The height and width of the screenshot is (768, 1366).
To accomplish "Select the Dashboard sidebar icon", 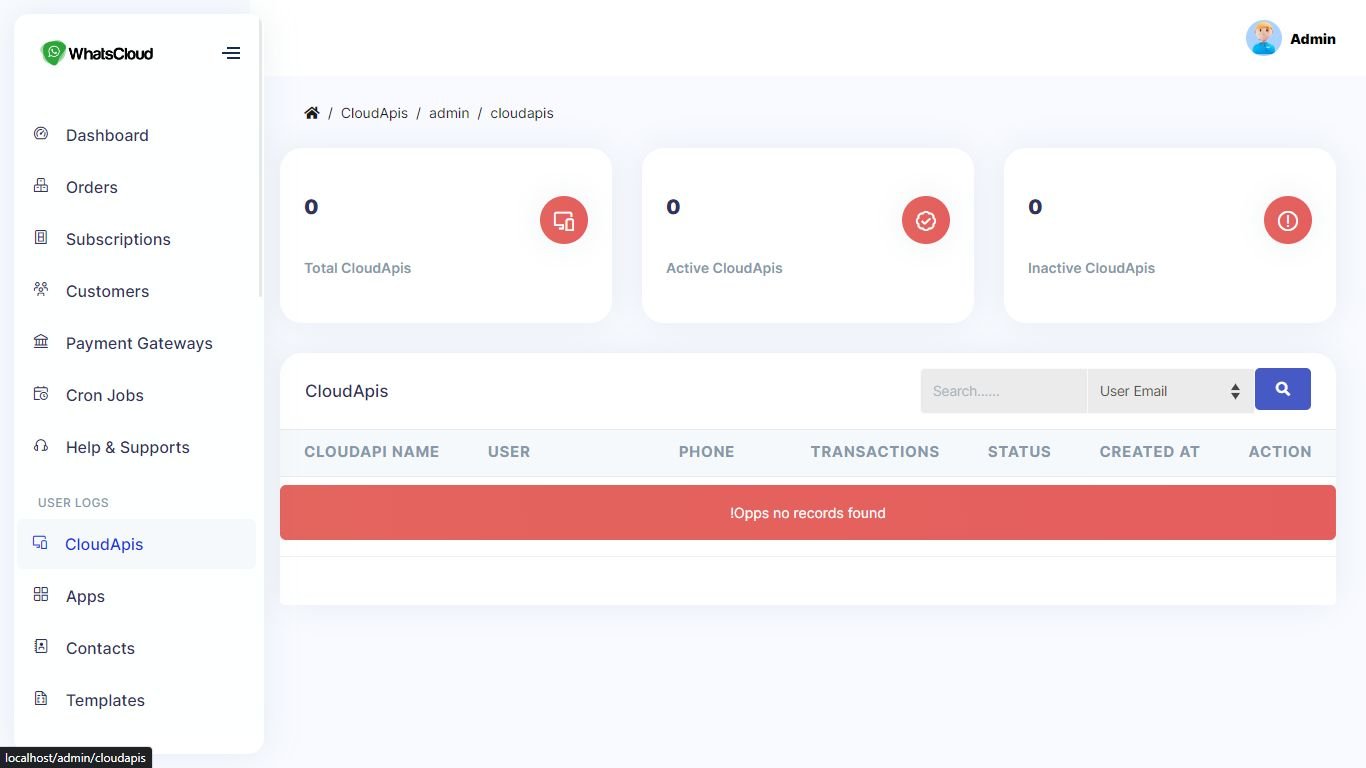I will 41,134.
